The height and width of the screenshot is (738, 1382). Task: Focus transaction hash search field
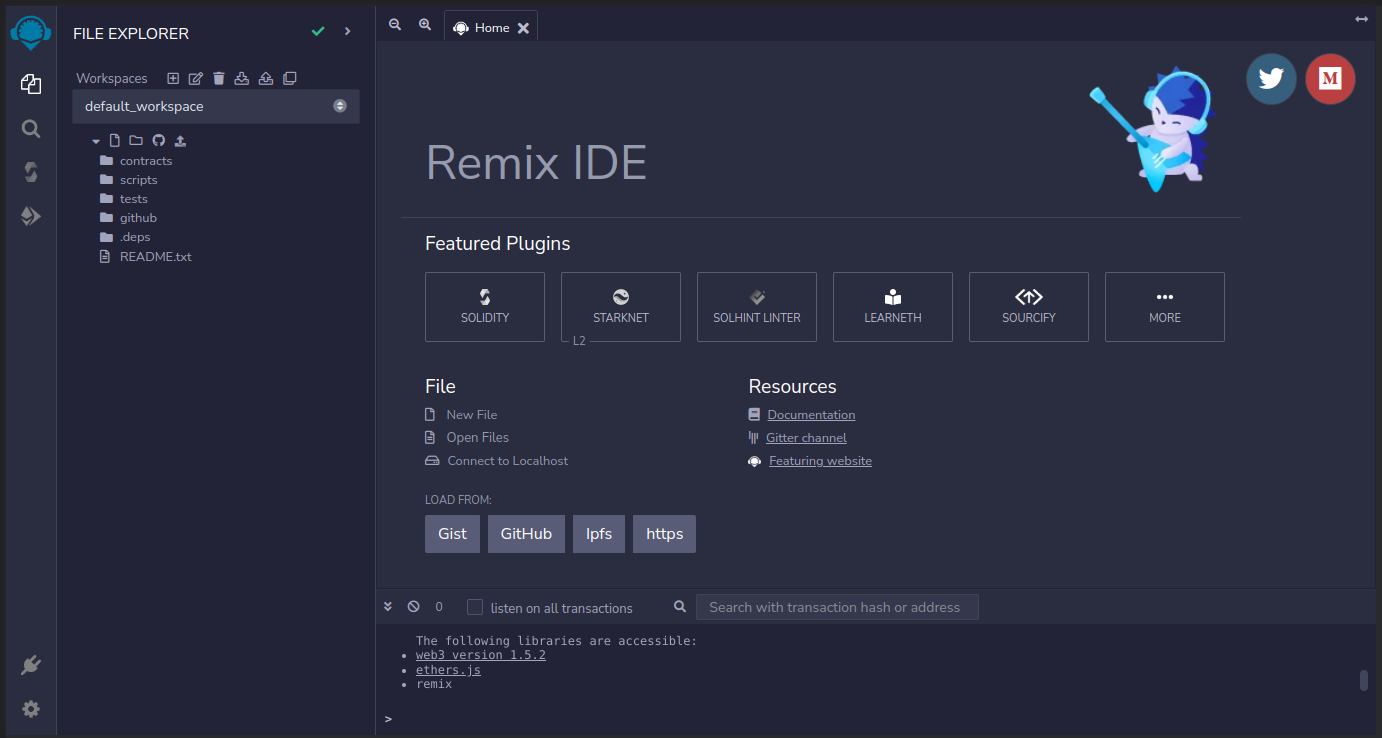837,607
